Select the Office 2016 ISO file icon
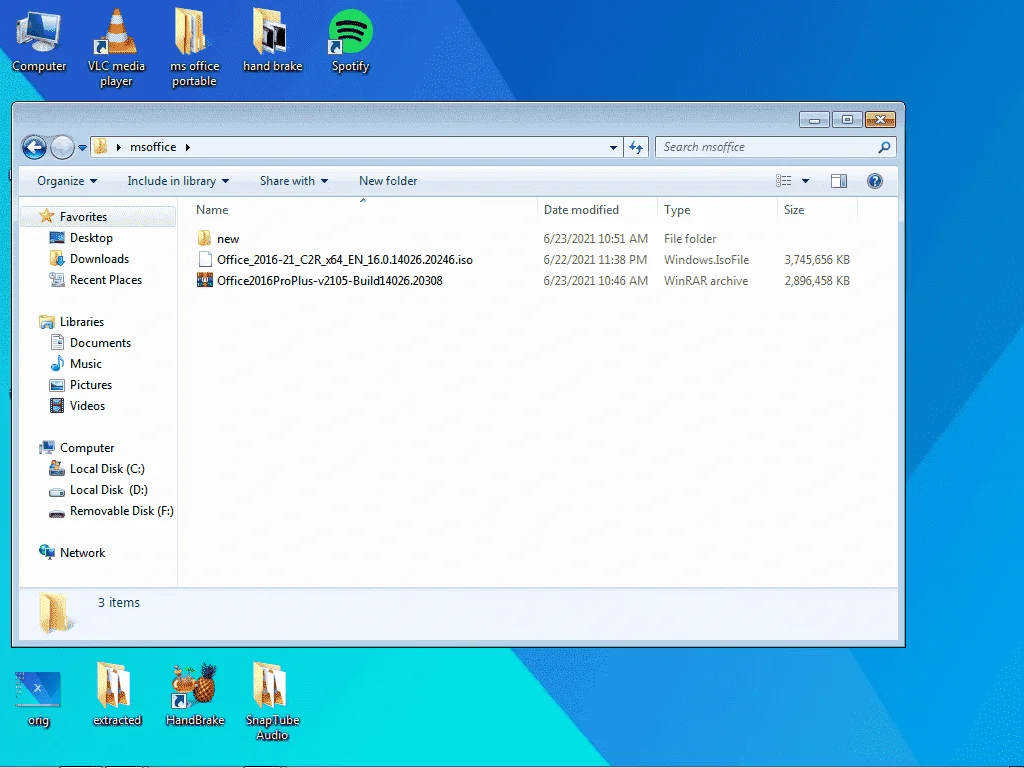The image size is (1024, 768). 205,259
